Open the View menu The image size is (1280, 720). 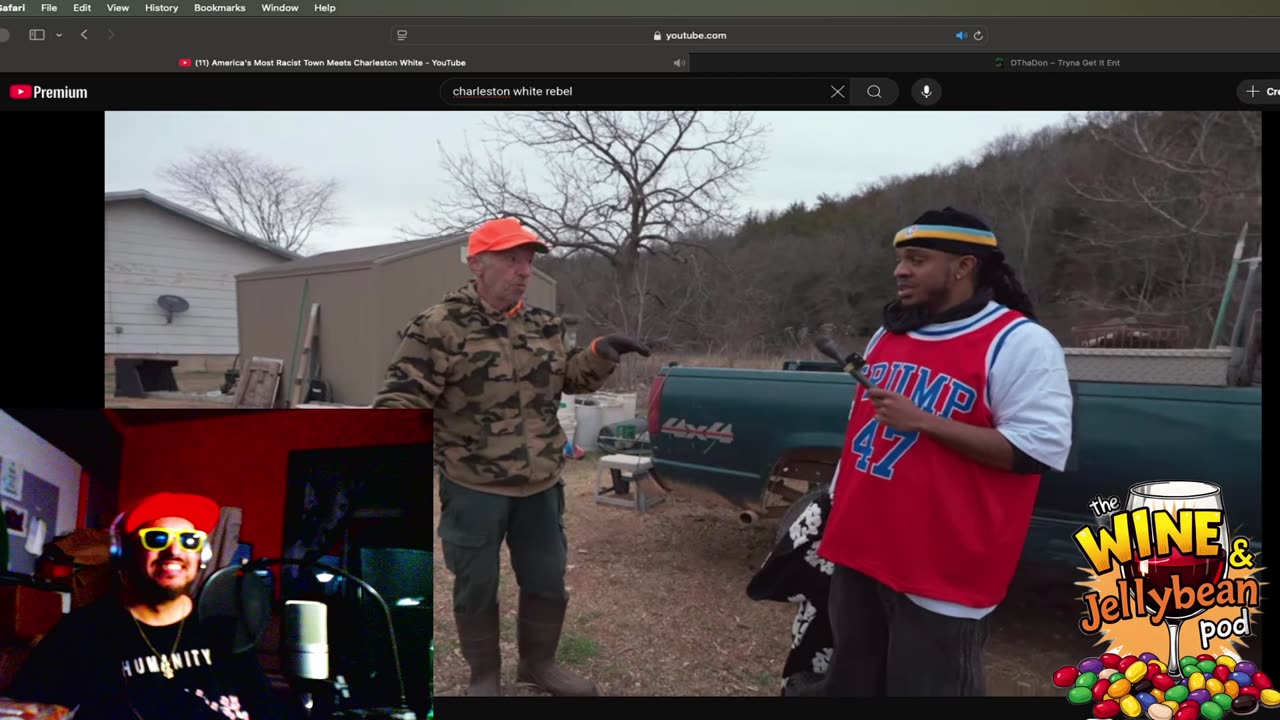coord(118,8)
